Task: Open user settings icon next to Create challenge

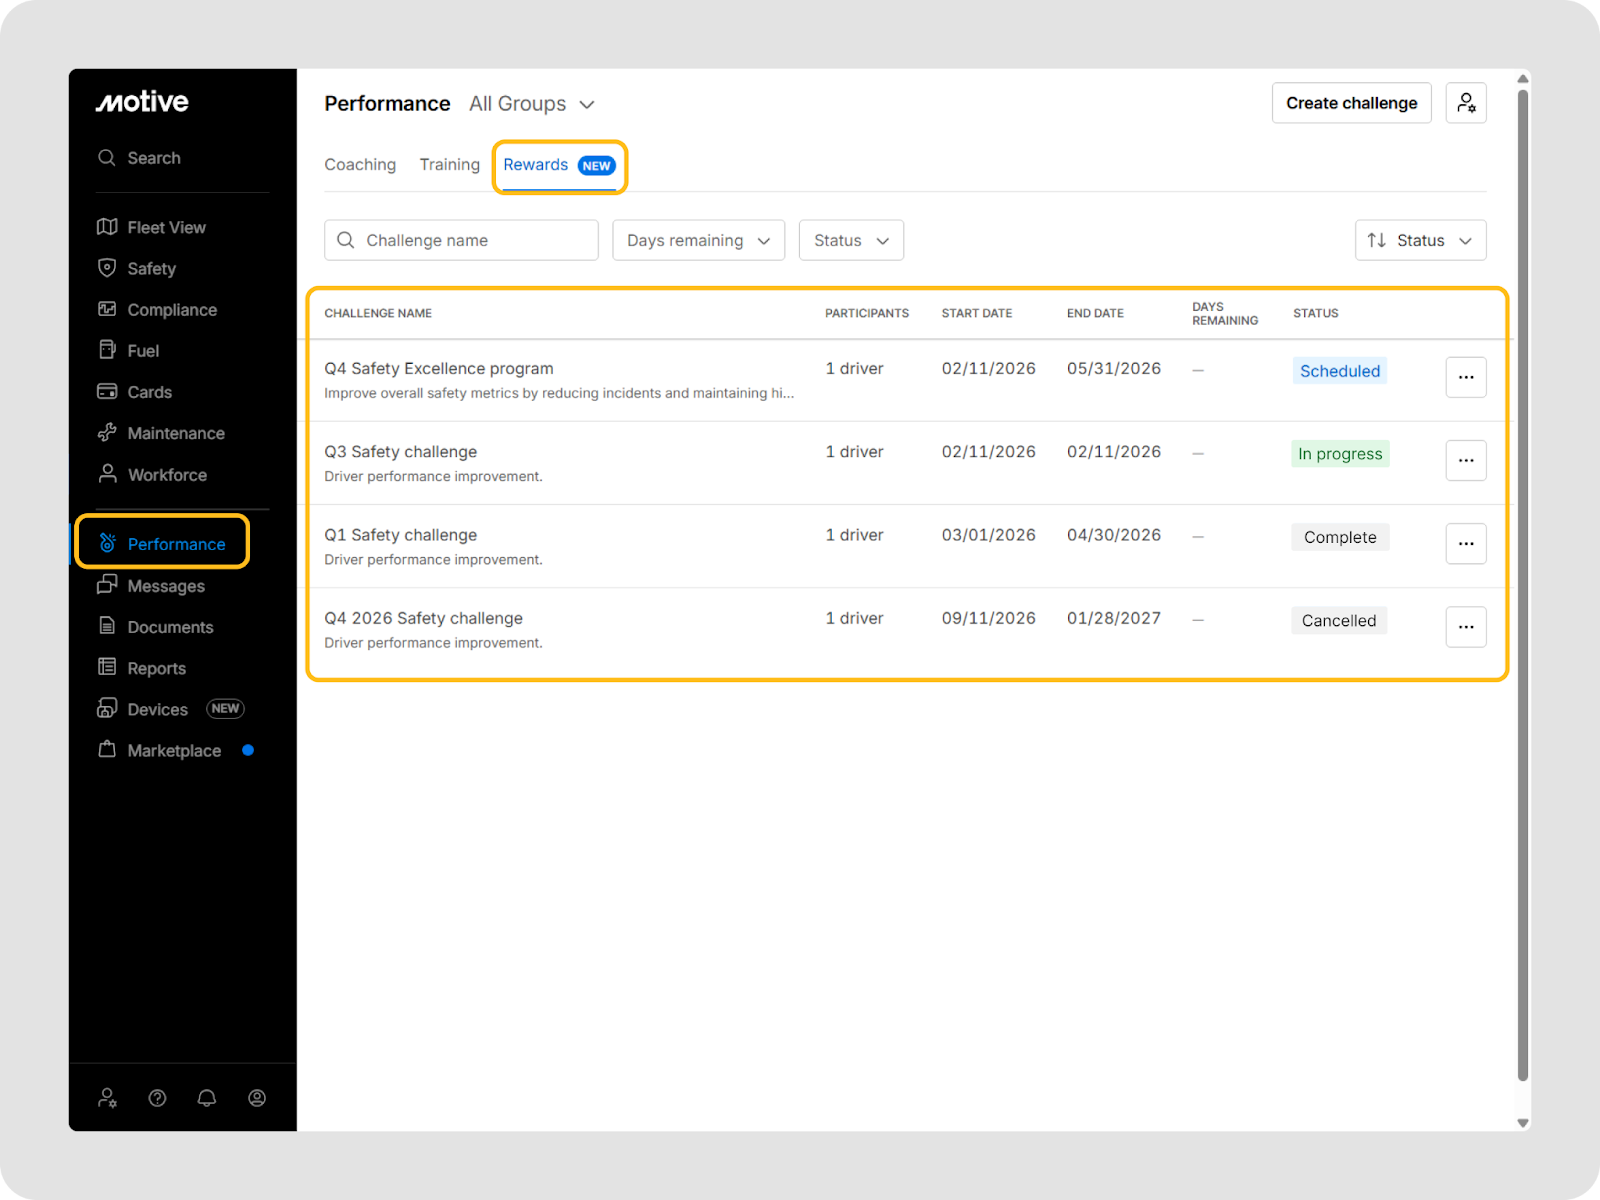Action: coord(1466,103)
